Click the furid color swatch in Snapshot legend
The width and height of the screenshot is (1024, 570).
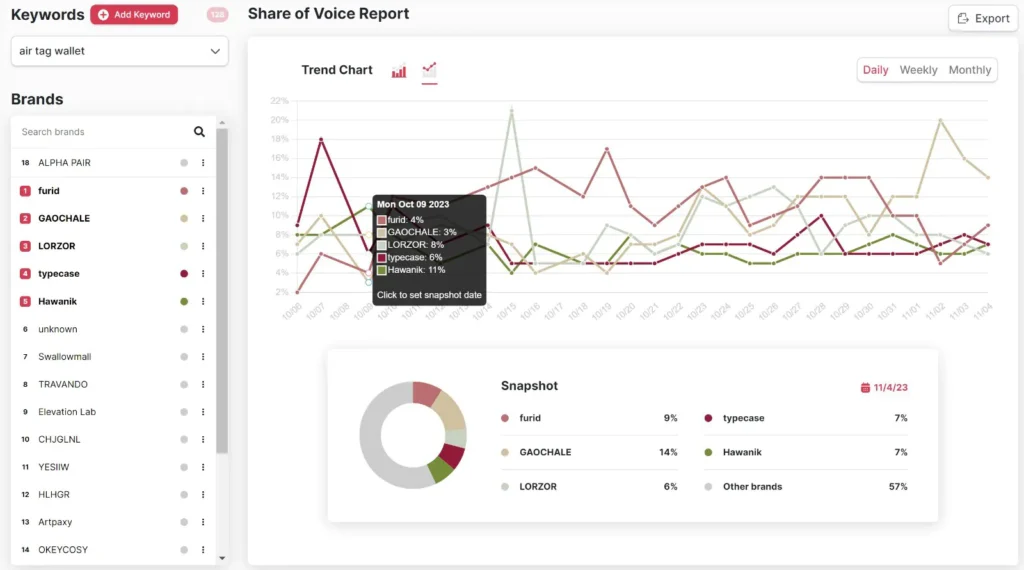[505, 418]
